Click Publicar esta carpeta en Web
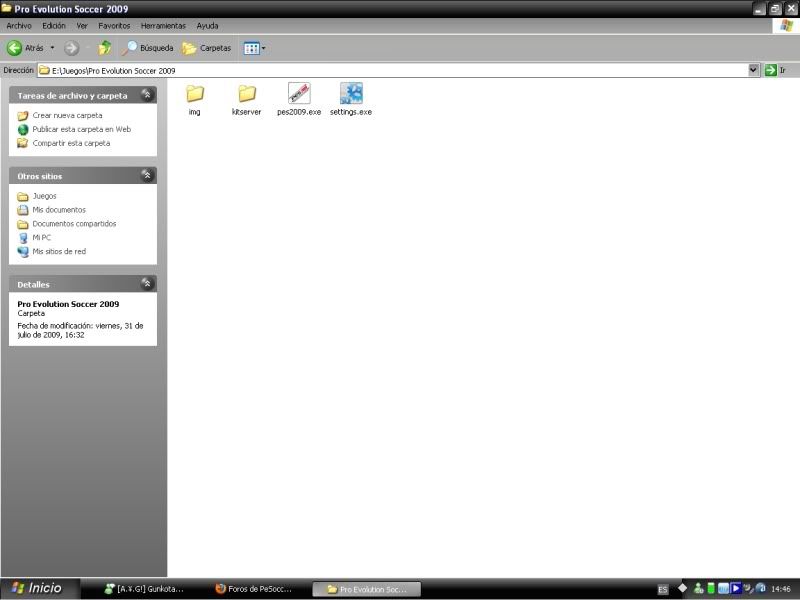800x600 pixels. [82, 129]
